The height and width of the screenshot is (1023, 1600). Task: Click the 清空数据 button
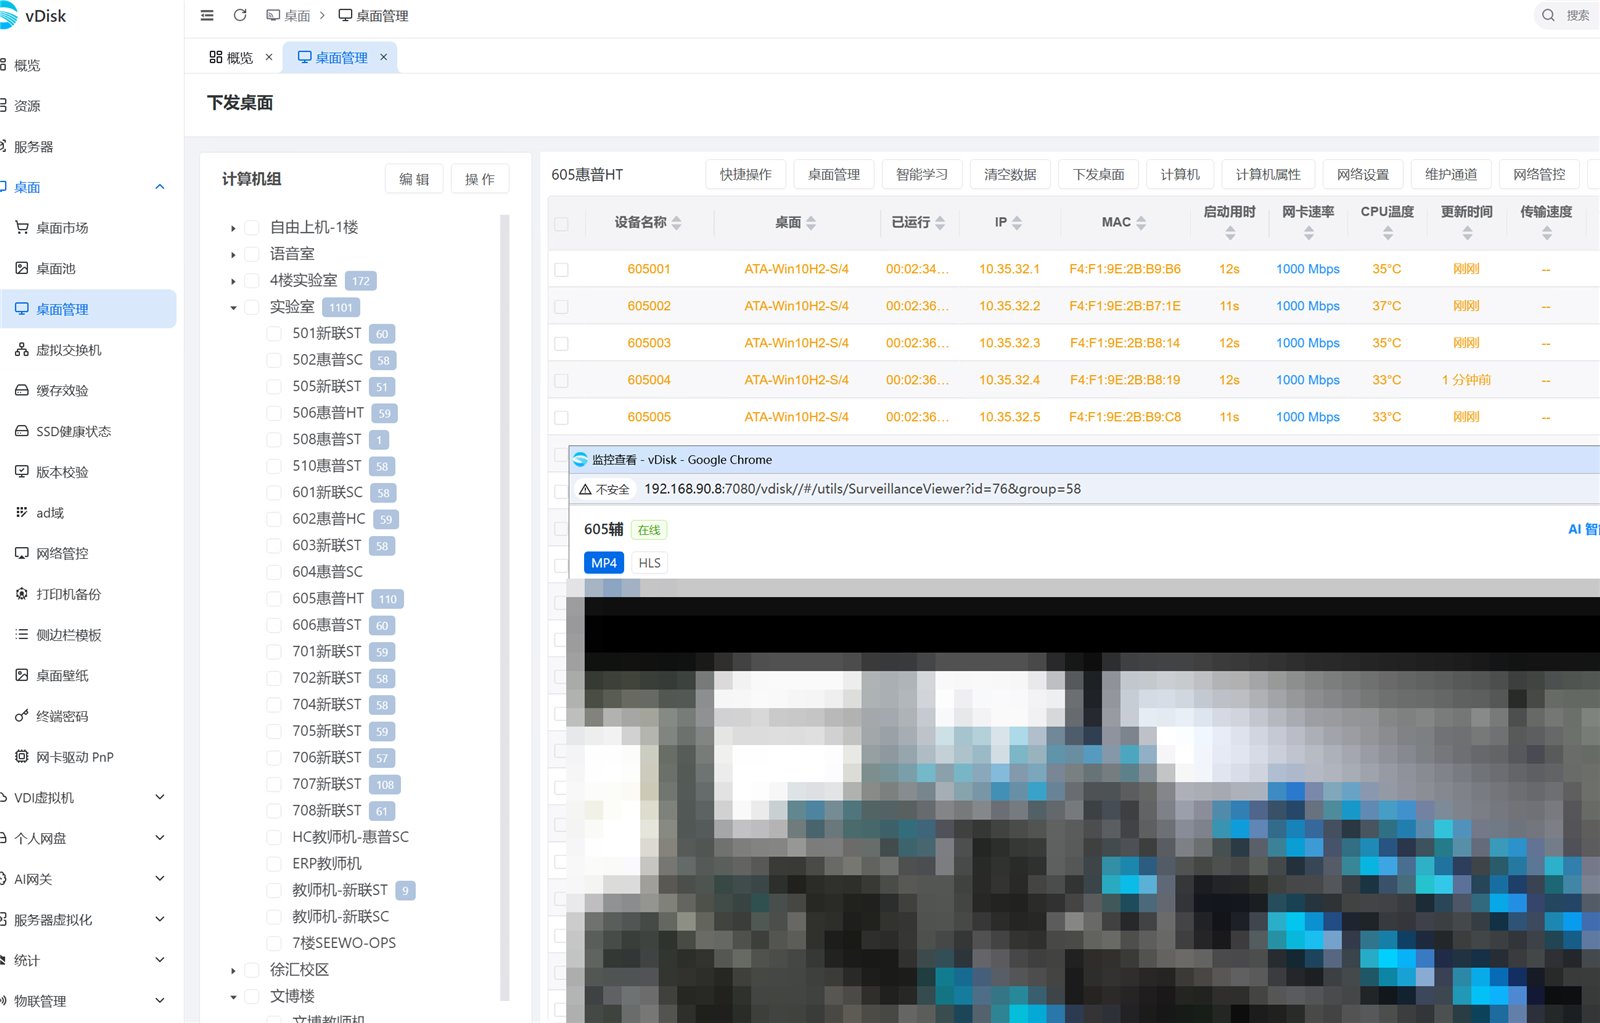pyautogui.click(x=1010, y=174)
